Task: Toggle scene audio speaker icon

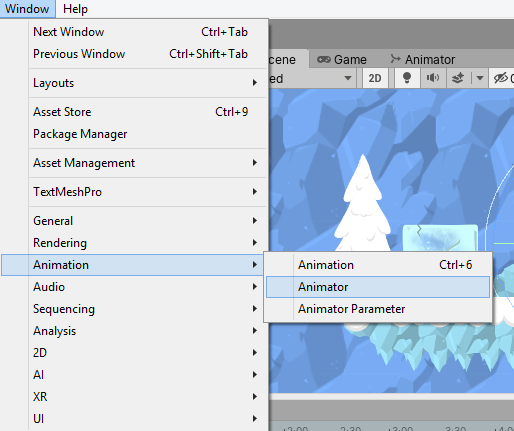Action: click(433, 78)
